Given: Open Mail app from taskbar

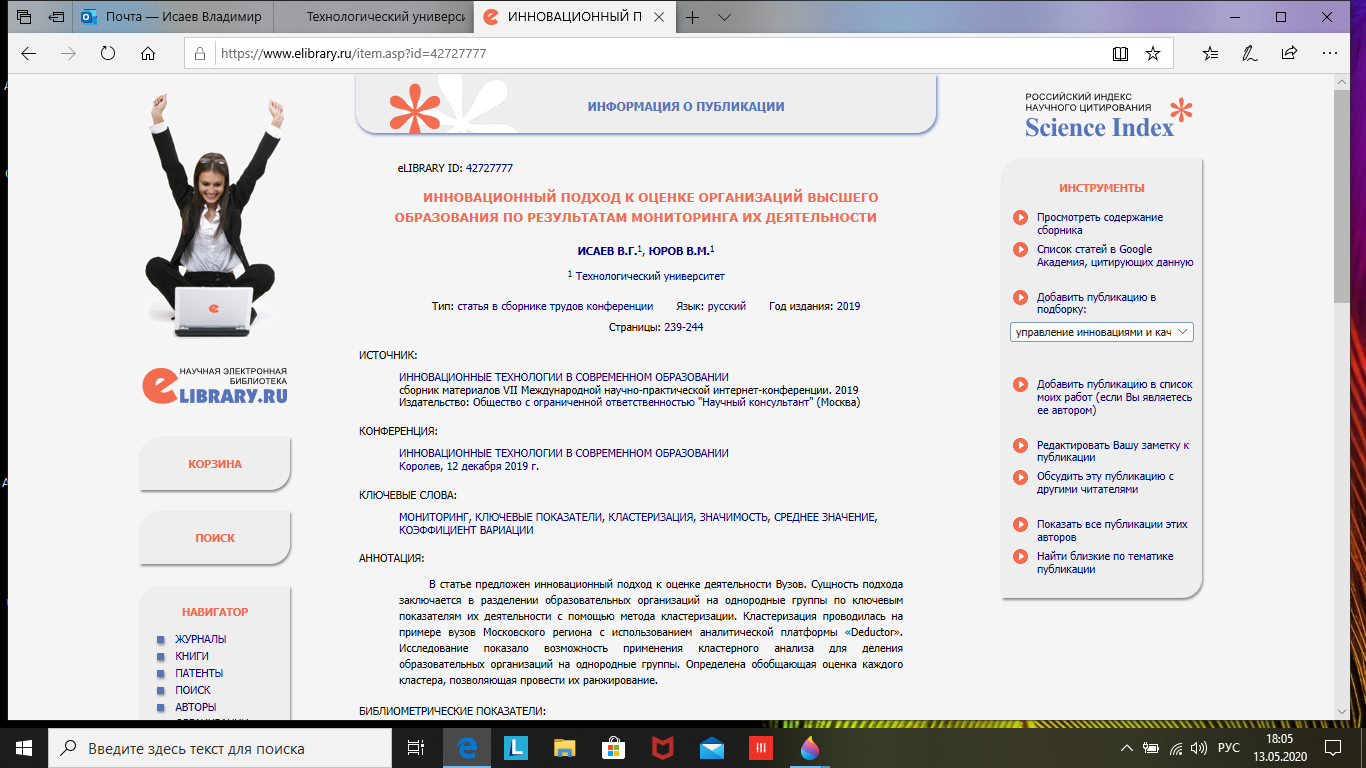Looking at the screenshot, I should 711,747.
